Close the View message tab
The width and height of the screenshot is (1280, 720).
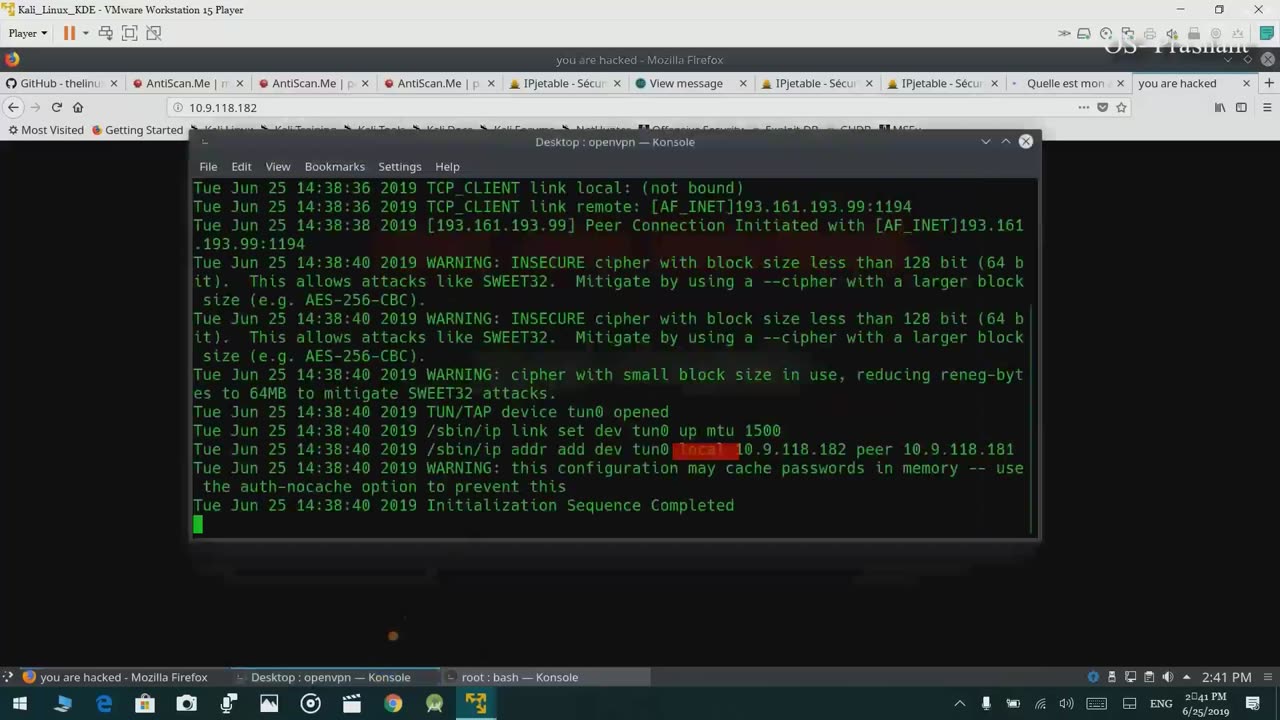(x=742, y=83)
